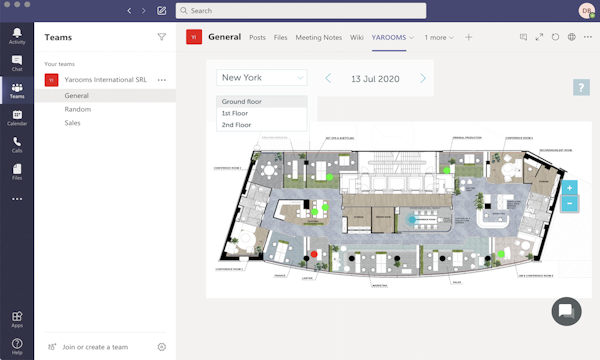Click the question mark help tile
The height and width of the screenshot is (360, 600).
pyautogui.click(x=581, y=88)
